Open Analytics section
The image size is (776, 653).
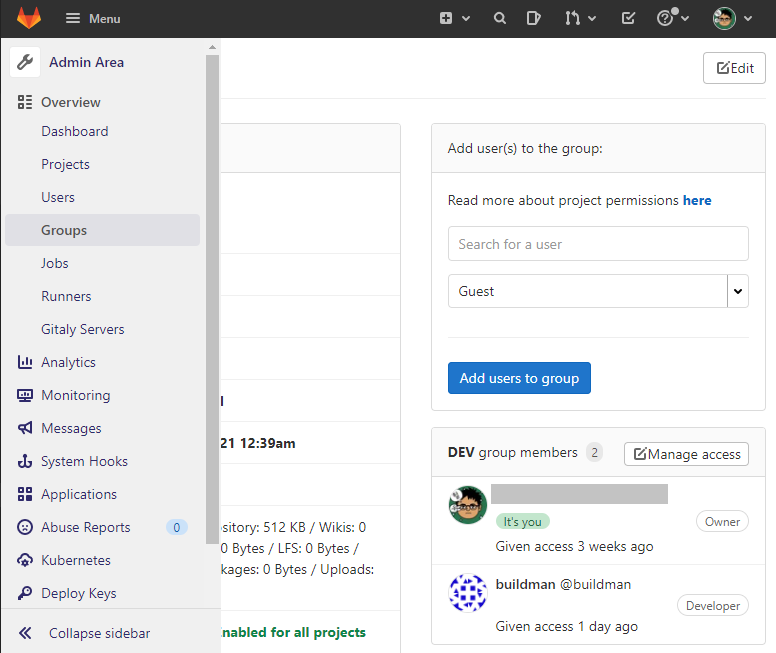pyautogui.click(x=68, y=362)
